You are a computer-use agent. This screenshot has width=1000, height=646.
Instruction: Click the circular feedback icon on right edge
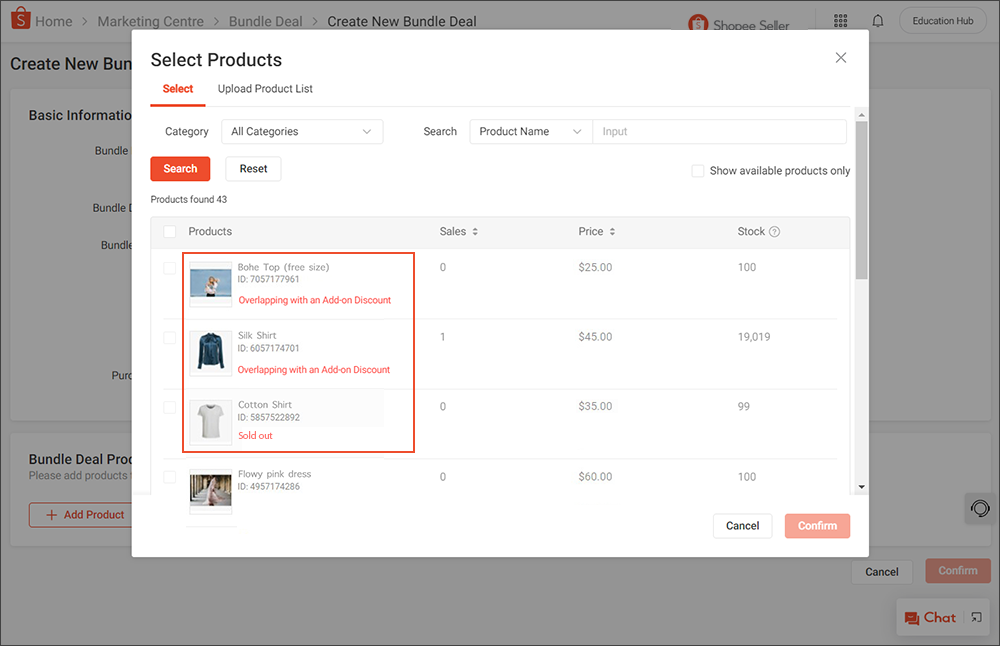click(x=978, y=508)
